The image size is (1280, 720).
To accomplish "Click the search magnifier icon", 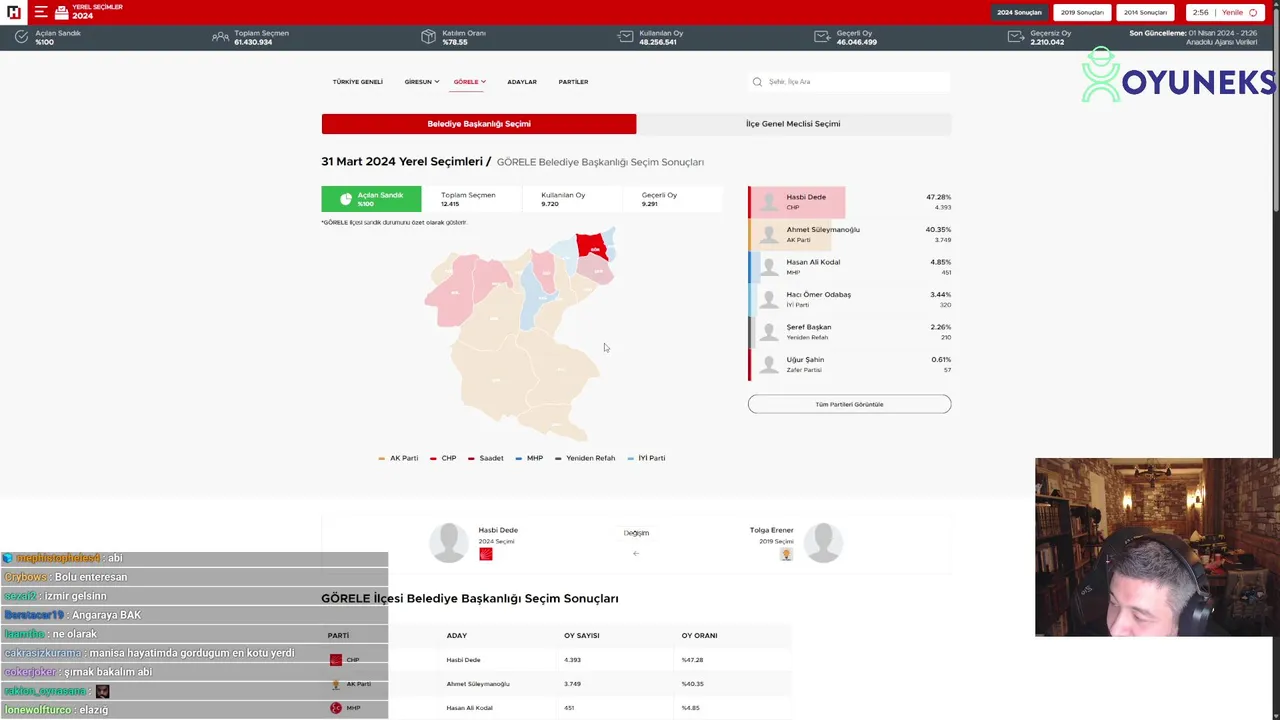I will [x=759, y=82].
